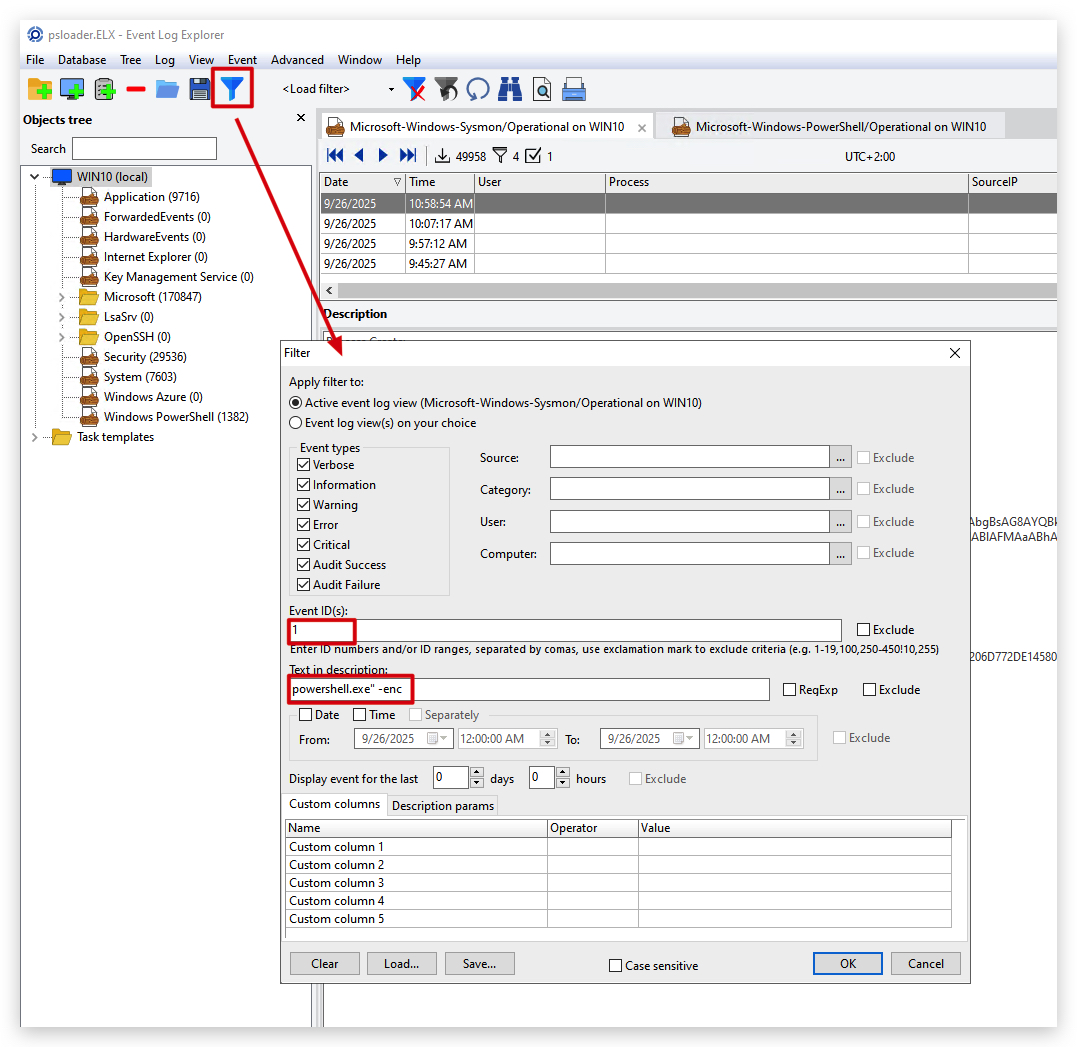Select Event log view(s) on your choice

click(x=295, y=423)
